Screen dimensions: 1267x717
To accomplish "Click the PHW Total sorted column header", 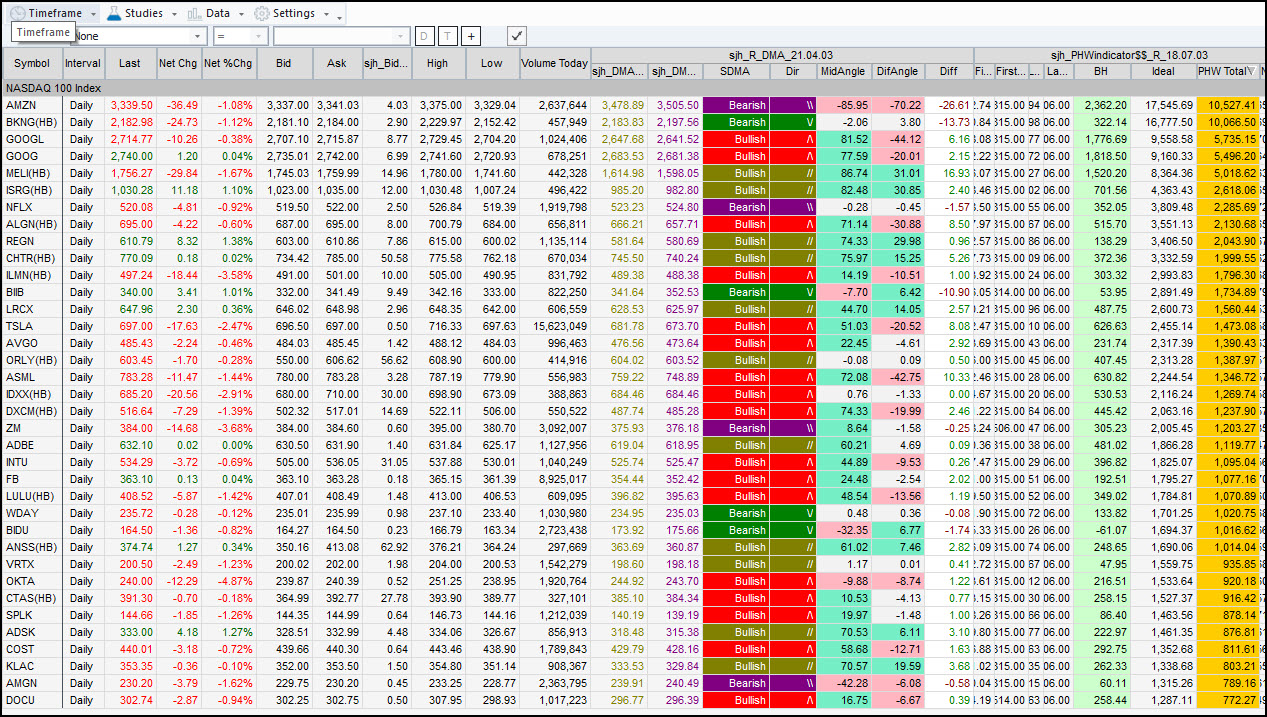I will pos(1227,71).
